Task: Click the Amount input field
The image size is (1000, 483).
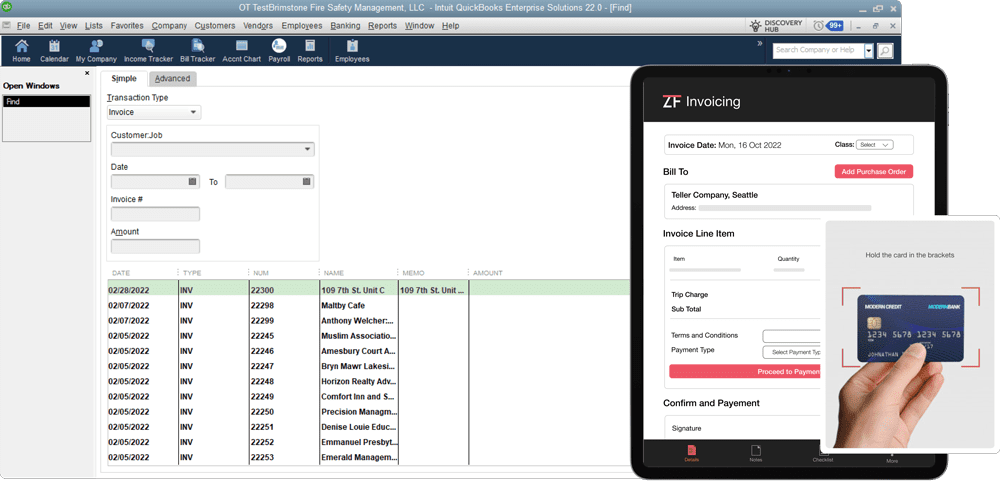Action: [155, 246]
